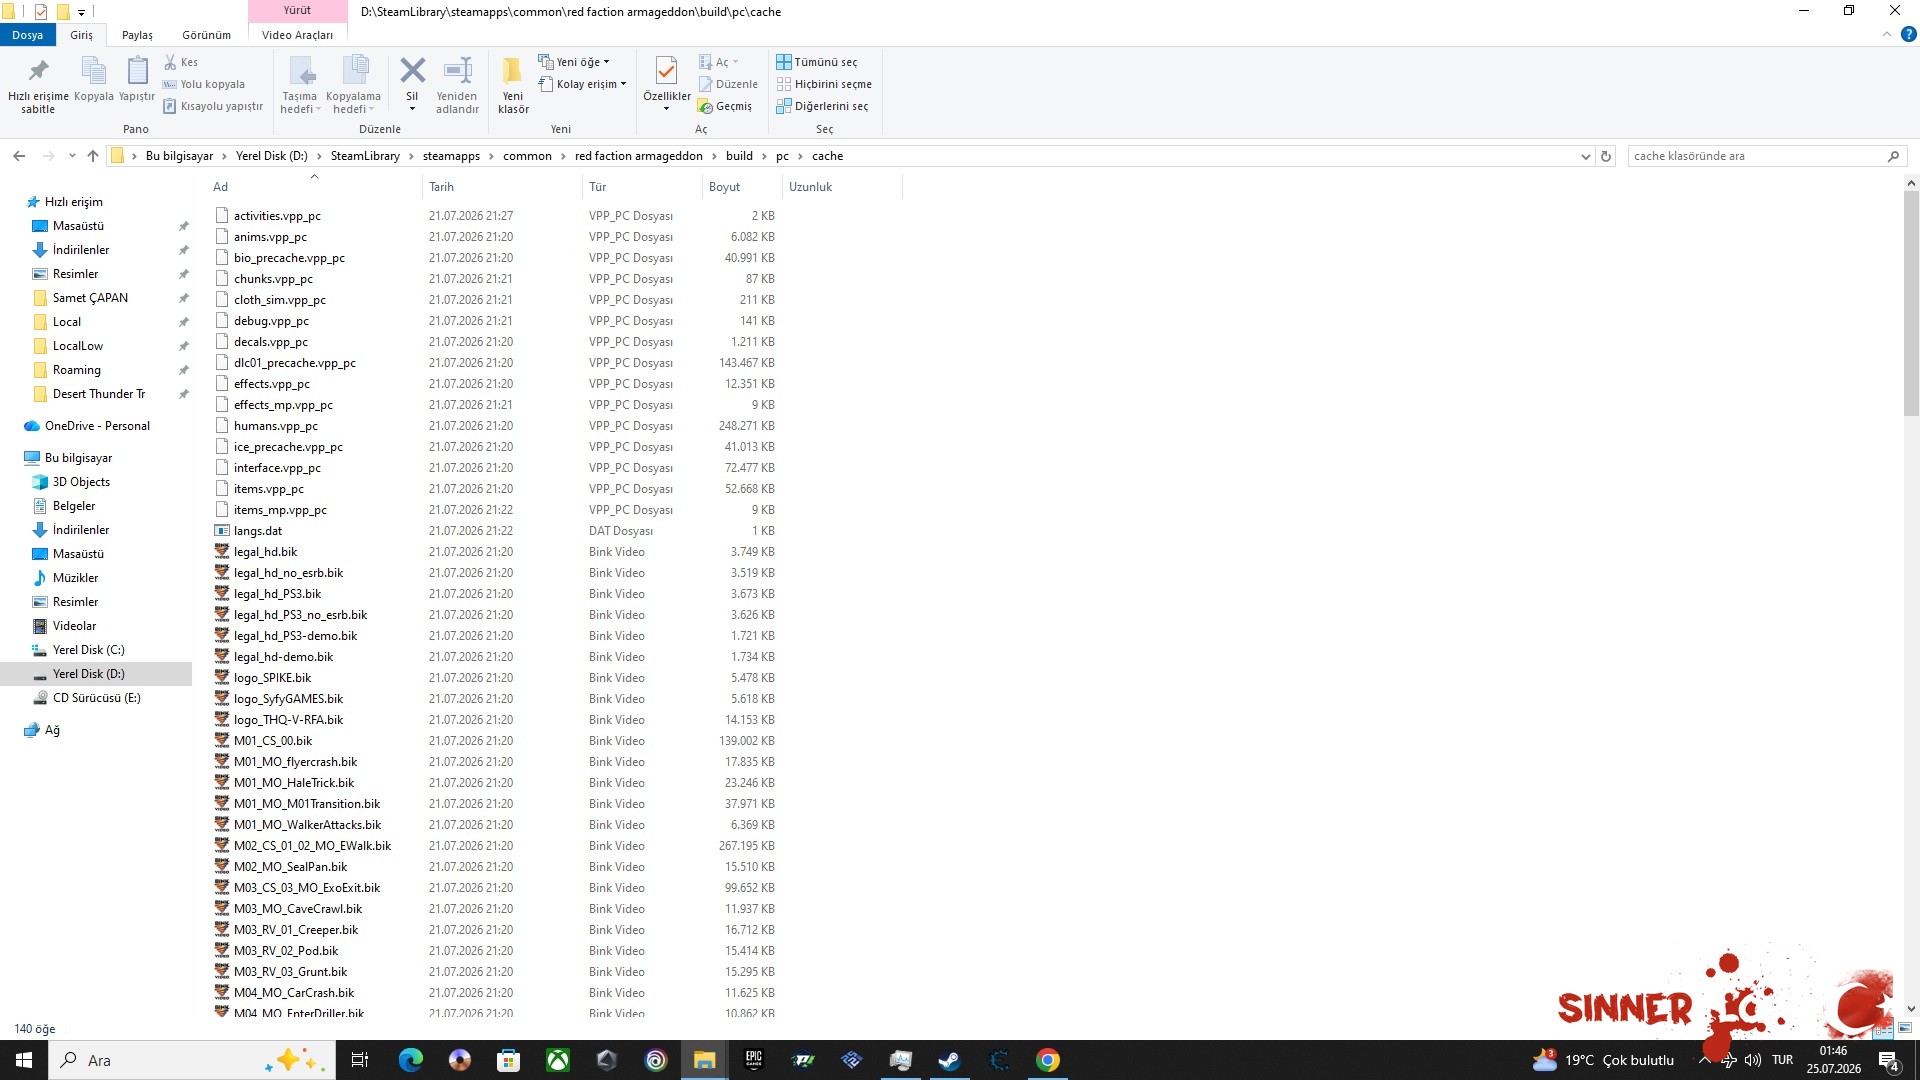Switch to the Paylaş tab
1920x1080 pixels.
[x=137, y=35]
